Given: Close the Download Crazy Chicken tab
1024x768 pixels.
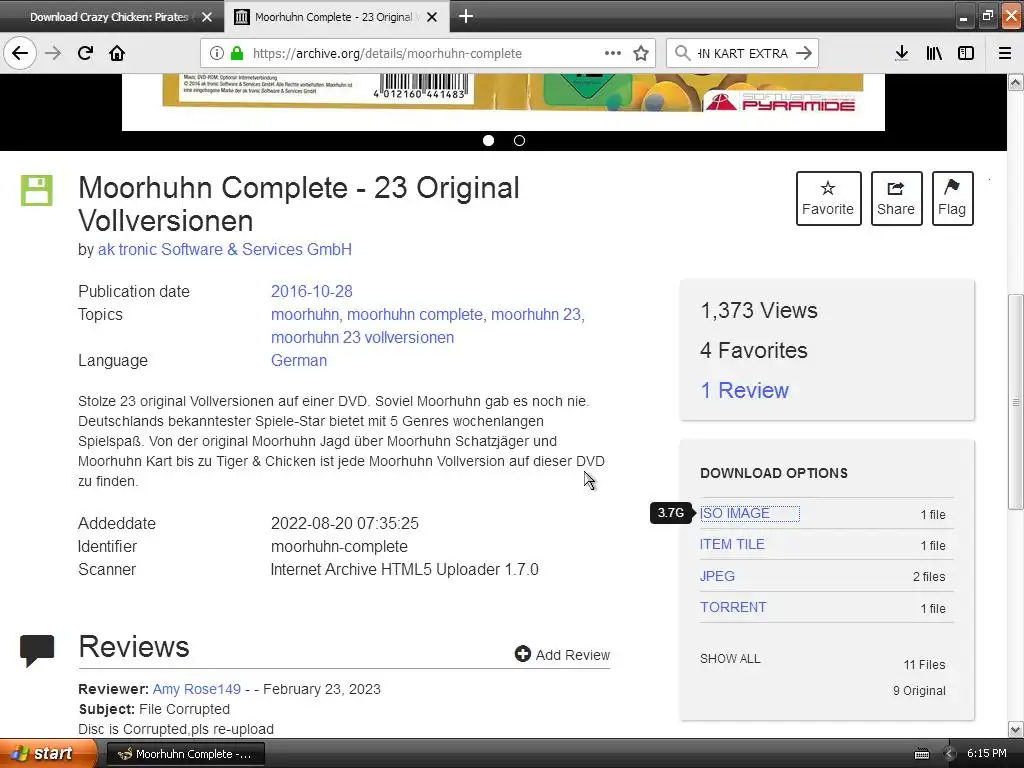Looking at the screenshot, I should (x=207, y=17).
